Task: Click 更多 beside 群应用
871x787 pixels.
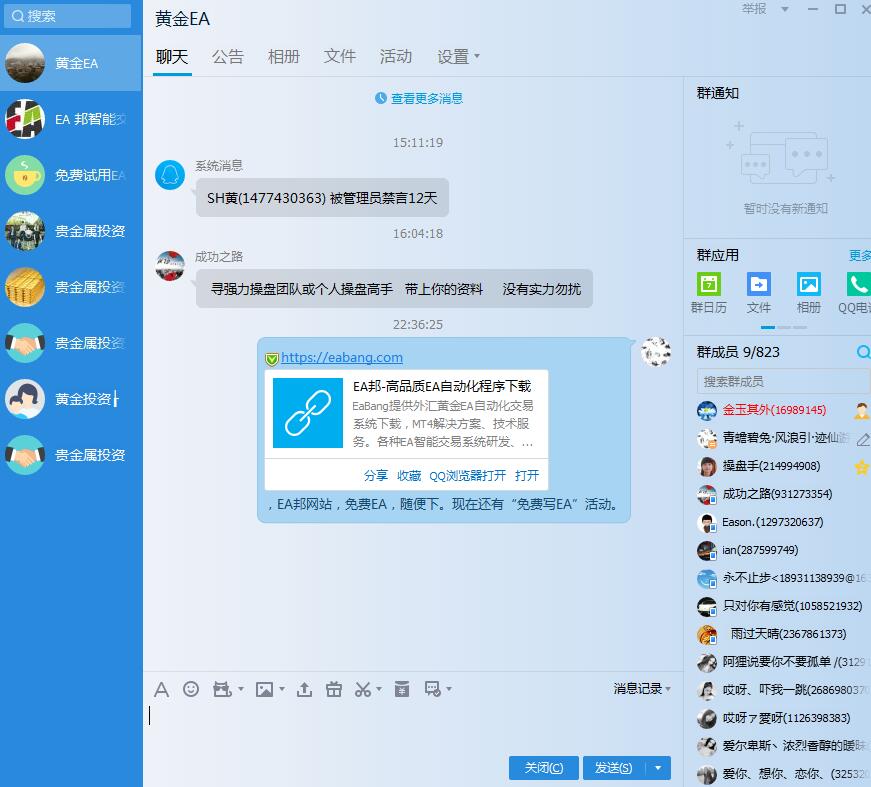Action: [x=860, y=255]
